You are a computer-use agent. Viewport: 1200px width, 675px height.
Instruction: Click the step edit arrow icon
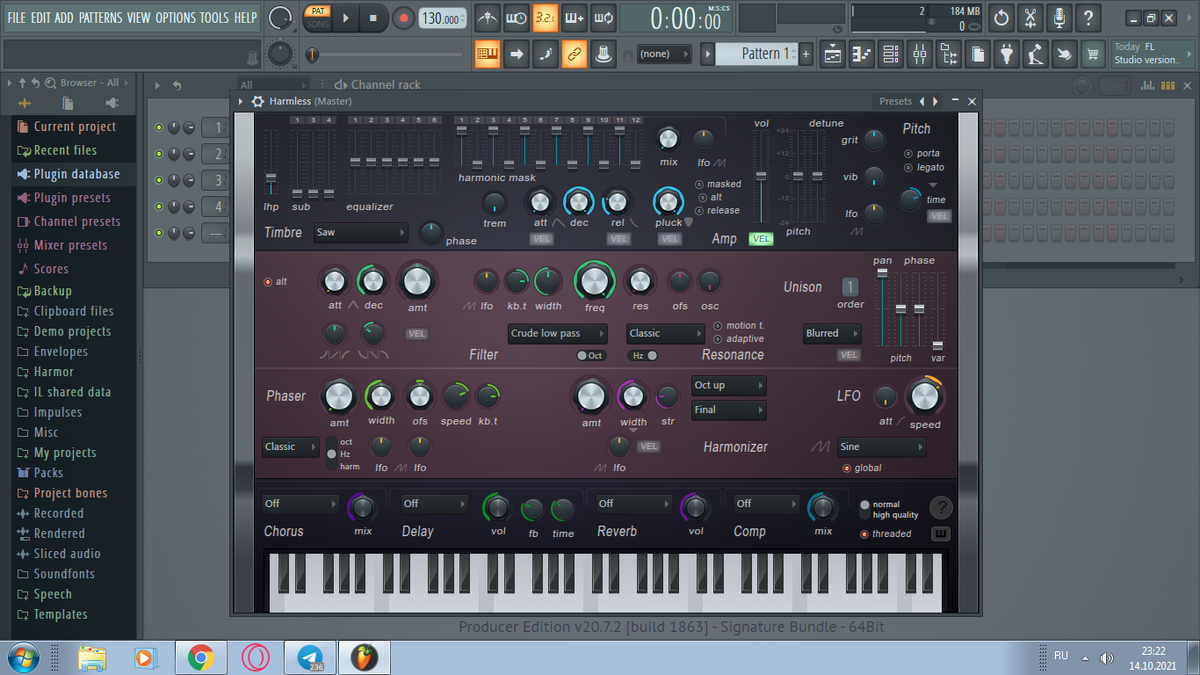(517, 54)
